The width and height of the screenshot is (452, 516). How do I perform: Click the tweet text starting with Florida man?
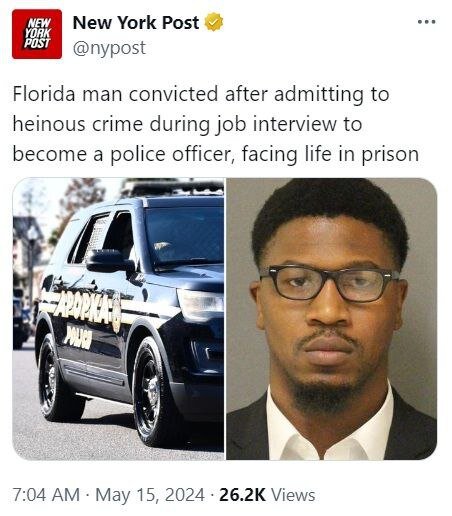(x=216, y=124)
